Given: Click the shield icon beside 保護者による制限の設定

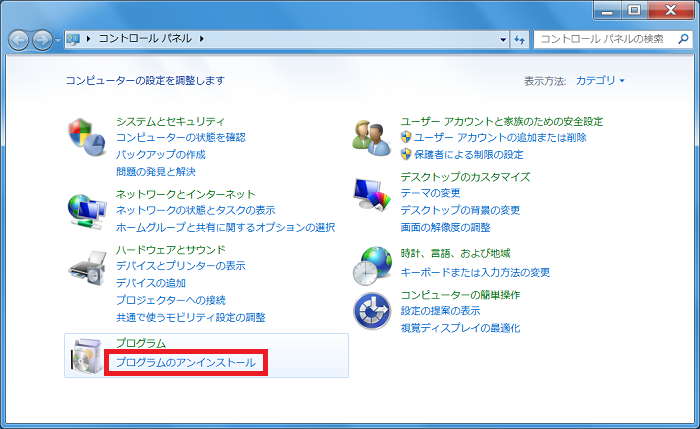Looking at the screenshot, I should click(406, 154).
